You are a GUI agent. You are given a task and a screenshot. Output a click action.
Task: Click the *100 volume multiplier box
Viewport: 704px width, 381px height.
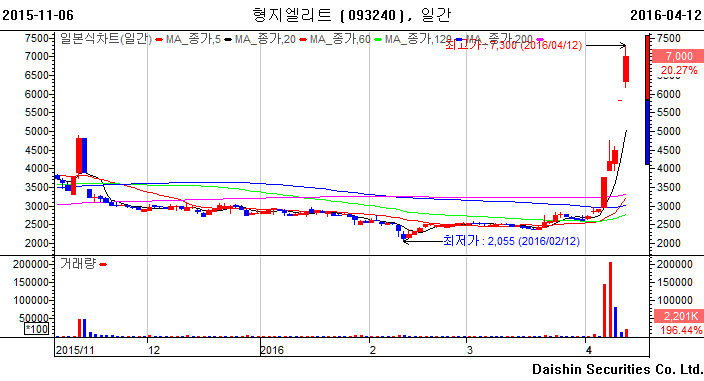(36, 329)
